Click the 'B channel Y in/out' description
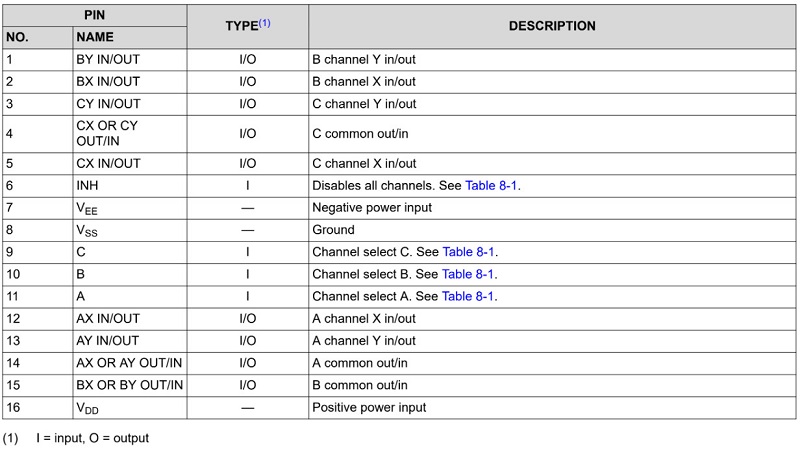Viewport: 800px width, 451px height. tap(364, 60)
